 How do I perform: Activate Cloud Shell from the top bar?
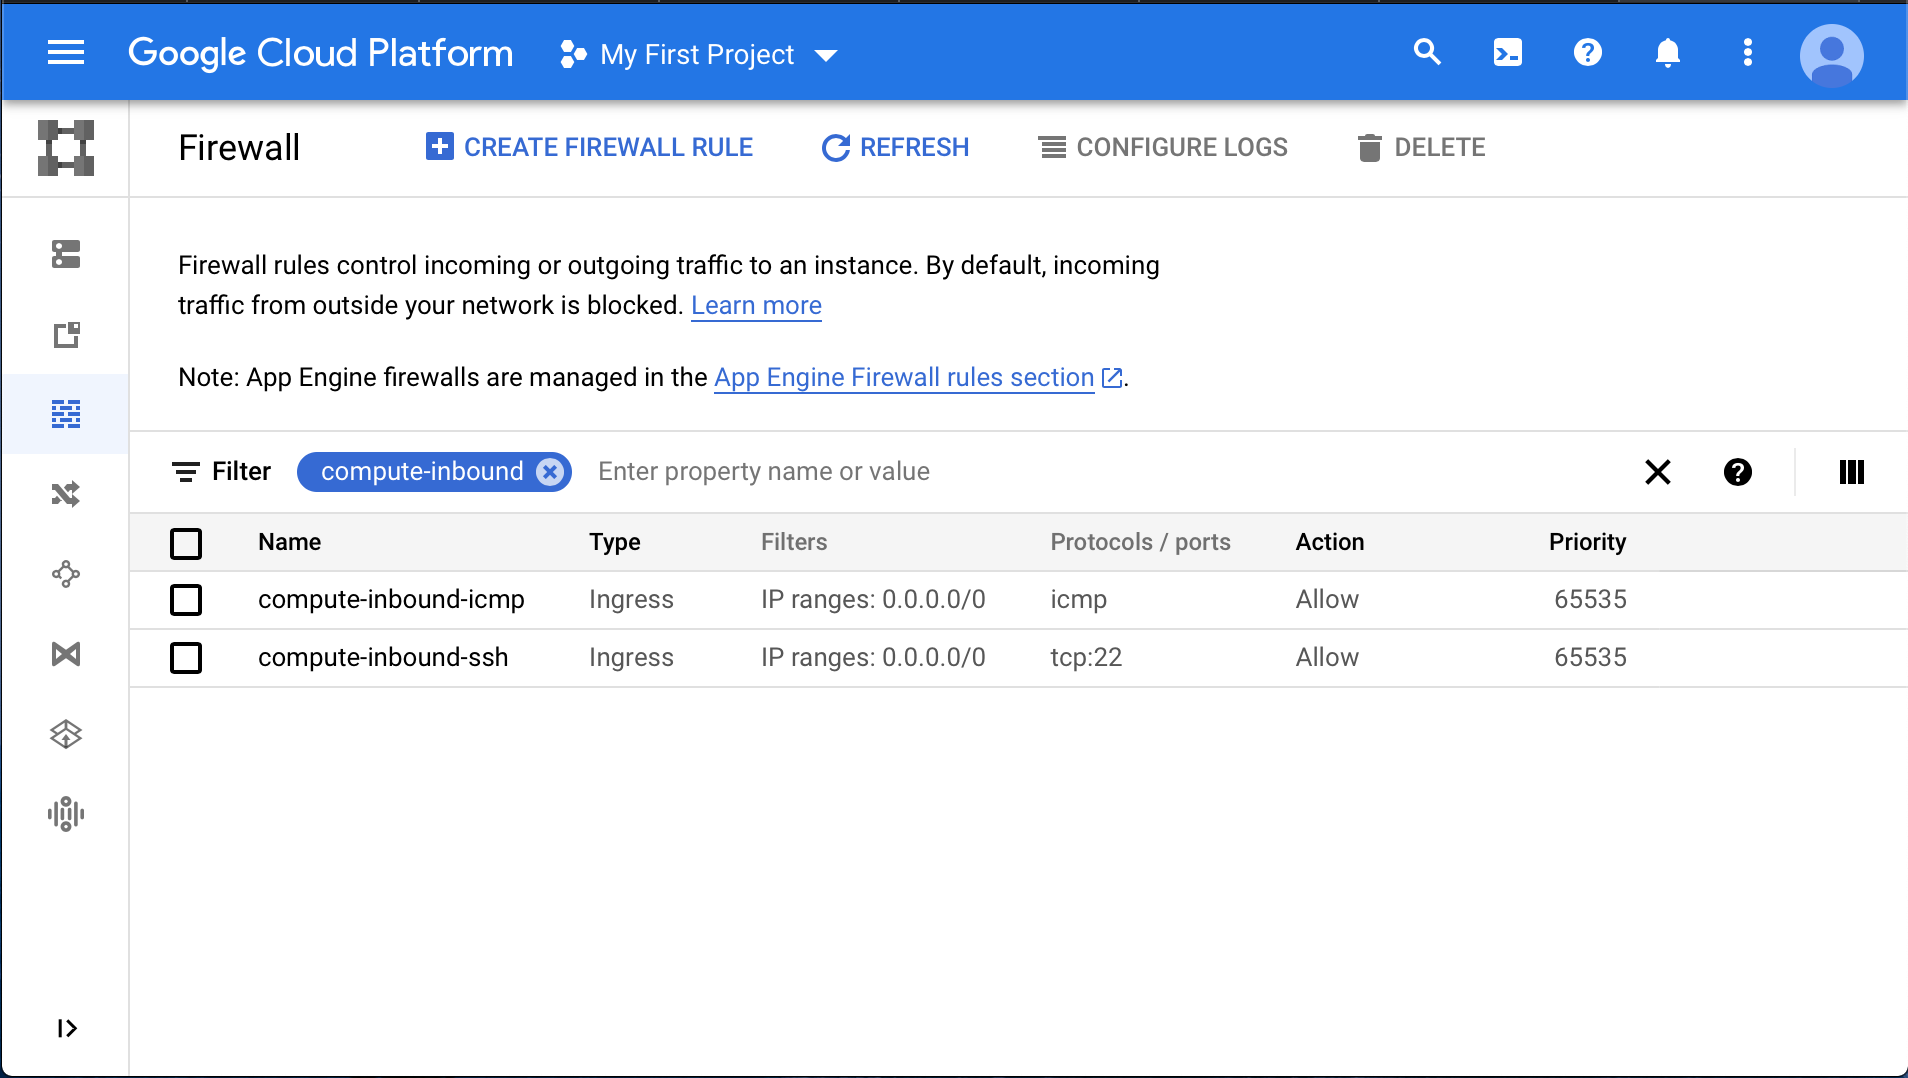click(x=1508, y=53)
